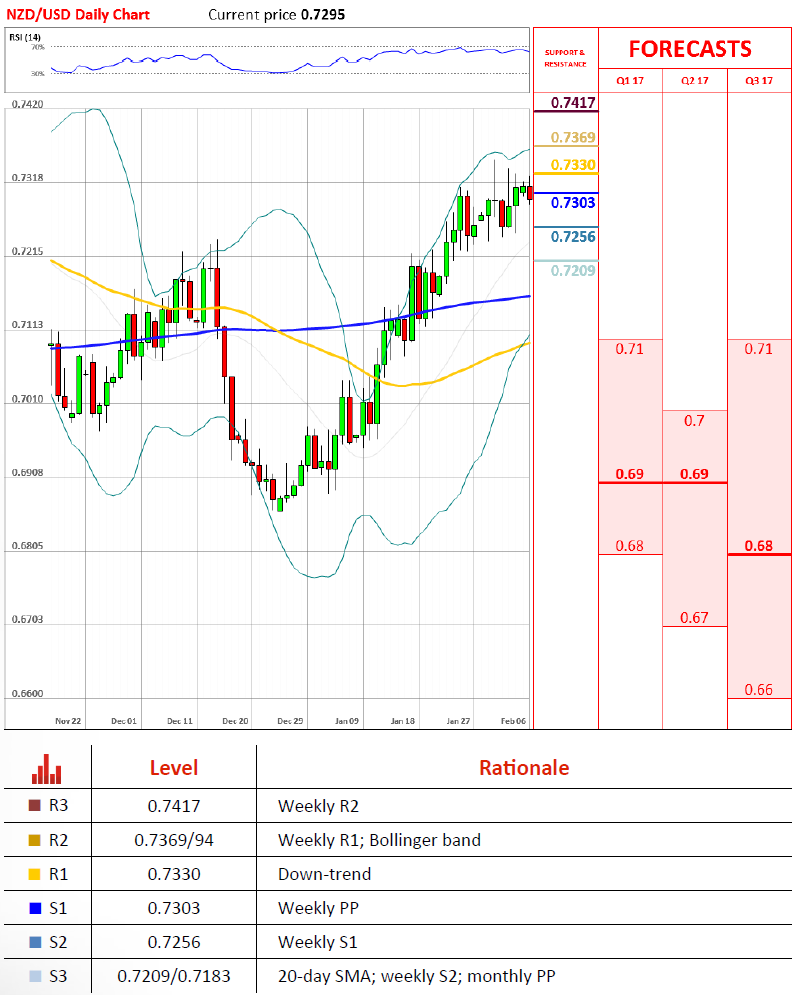Click the 0.6908 y-axis price label
Viewport: 798px width, 995px height.
pos(28,473)
